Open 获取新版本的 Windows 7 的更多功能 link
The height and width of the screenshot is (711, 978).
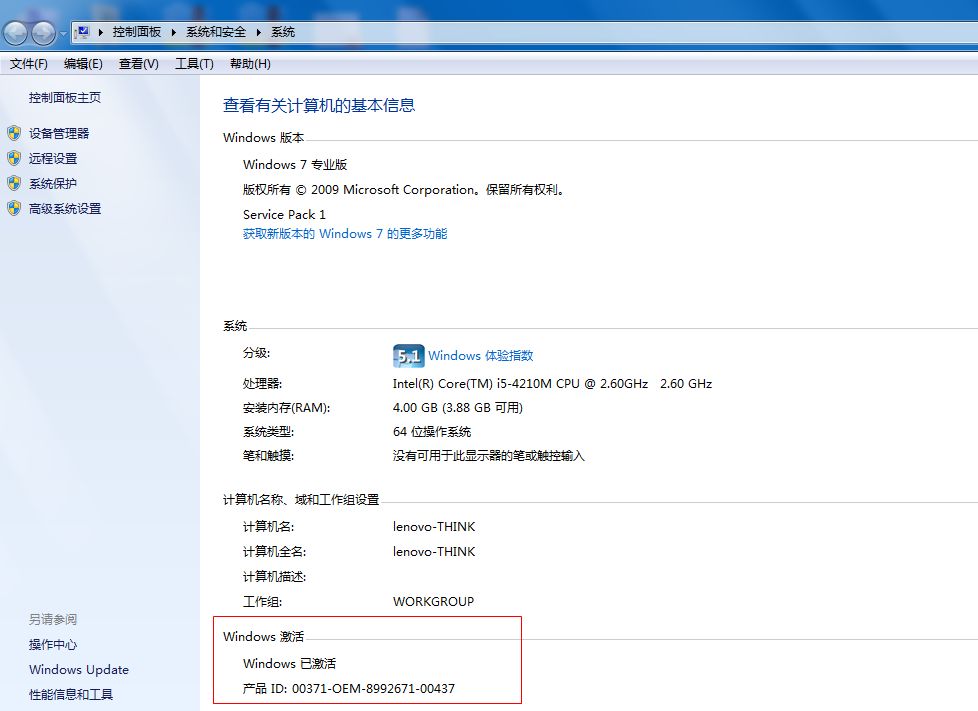(345, 233)
